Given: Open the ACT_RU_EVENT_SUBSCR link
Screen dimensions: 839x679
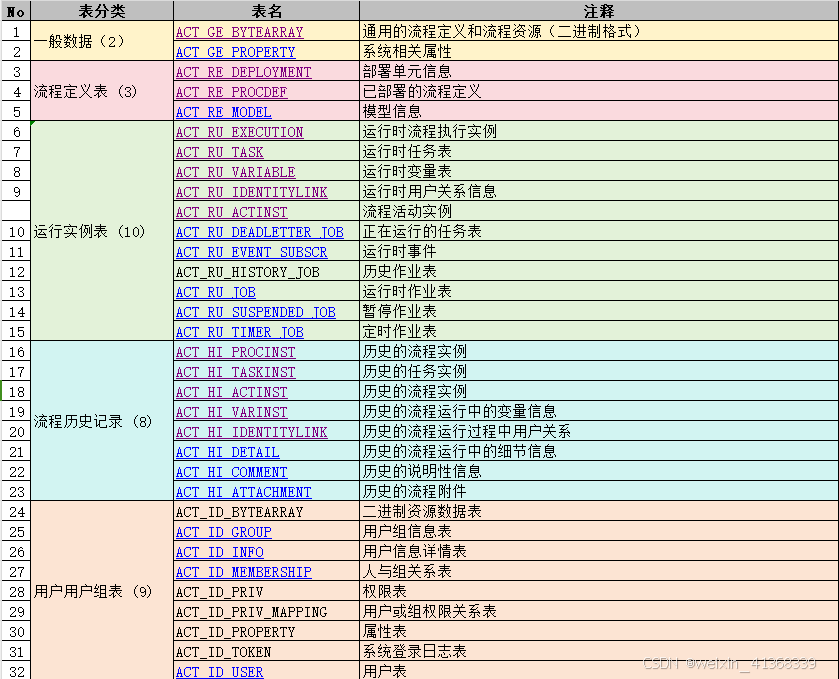Looking at the screenshot, I should (251, 252).
